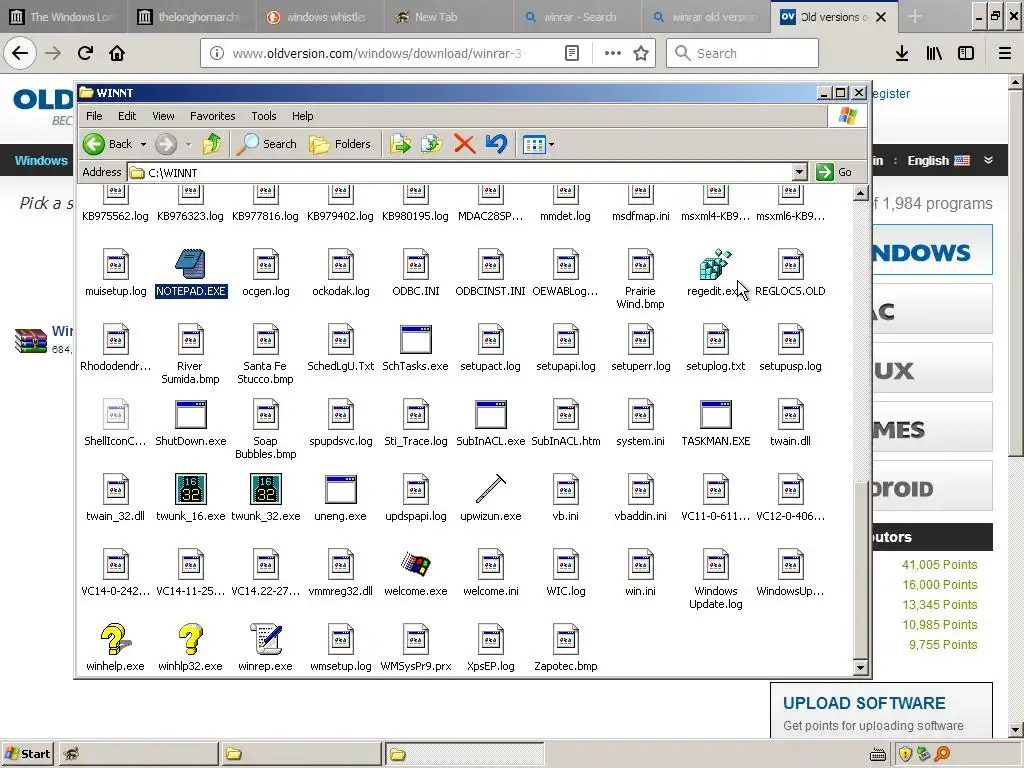Select the ShutDown.exe icon
1024x768 pixels.
pyautogui.click(x=191, y=414)
